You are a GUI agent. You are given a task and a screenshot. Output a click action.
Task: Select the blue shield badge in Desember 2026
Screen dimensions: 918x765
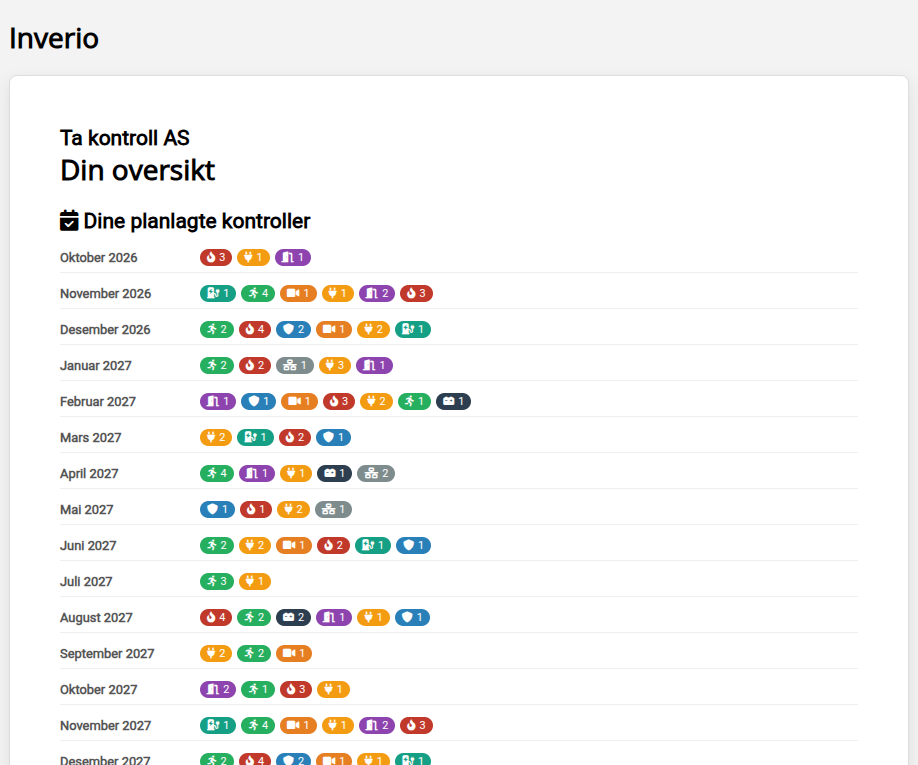(x=293, y=330)
